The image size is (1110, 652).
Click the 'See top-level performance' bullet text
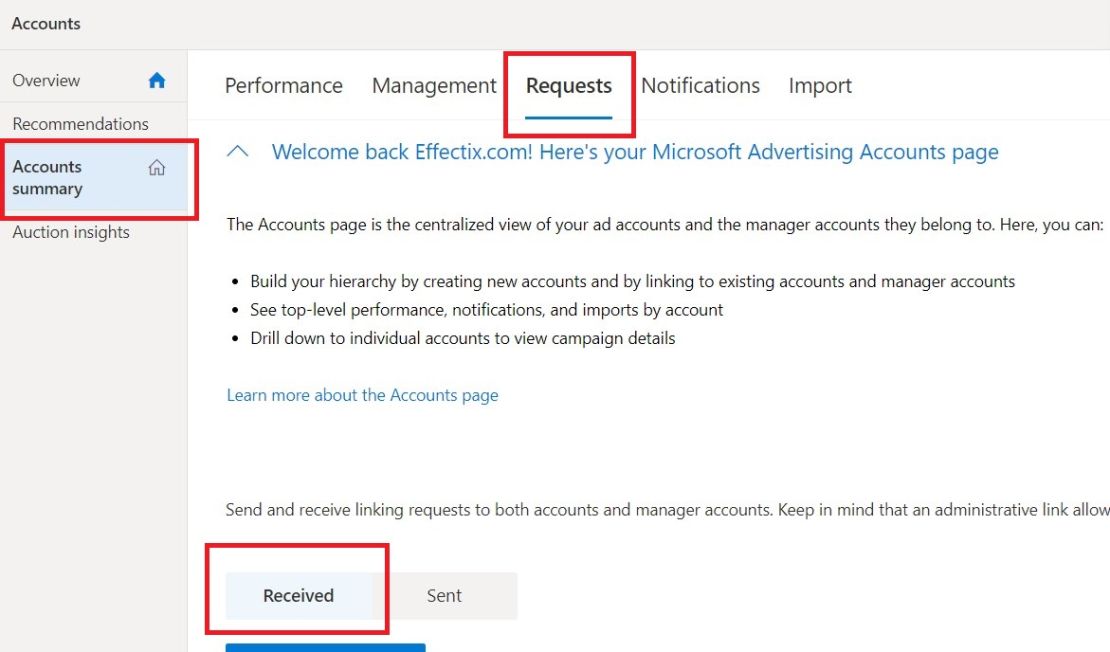coord(486,309)
